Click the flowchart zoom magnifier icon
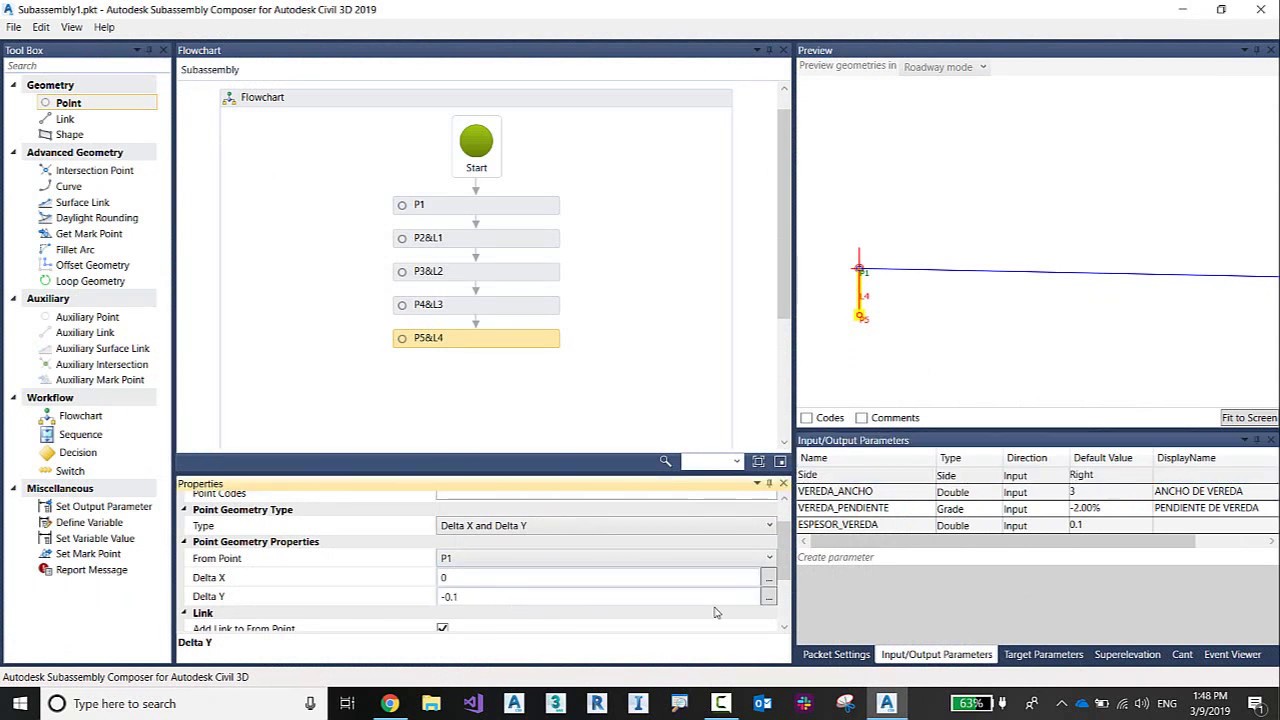This screenshot has height=720, width=1280. point(665,461)
